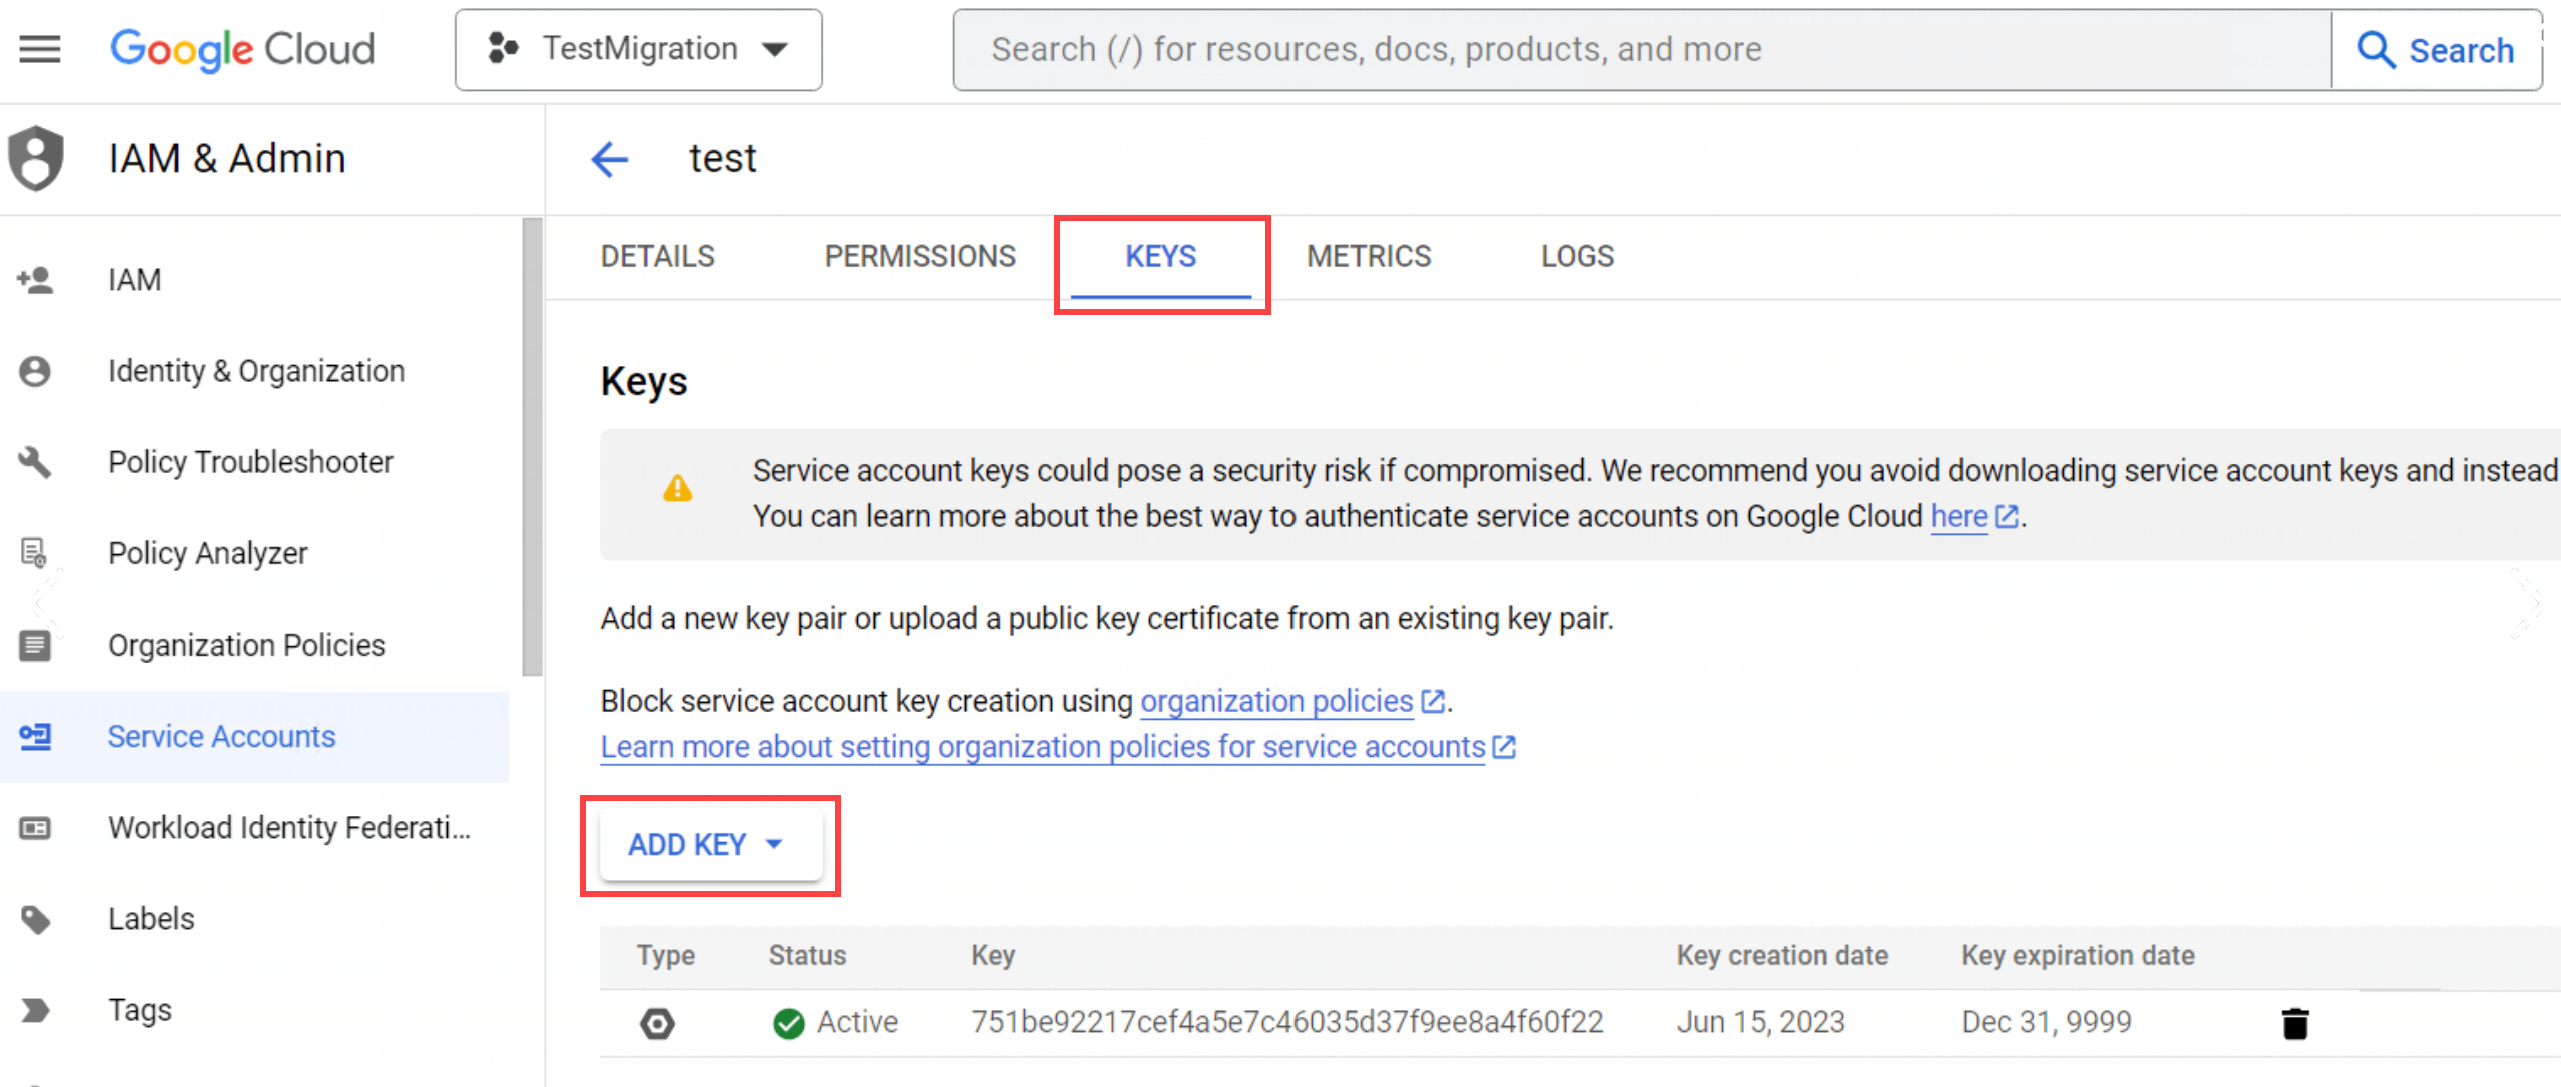Open Workload Identity Federation in sidebar
Viewport: 2561px width, 1087px height.
[289, 828]
